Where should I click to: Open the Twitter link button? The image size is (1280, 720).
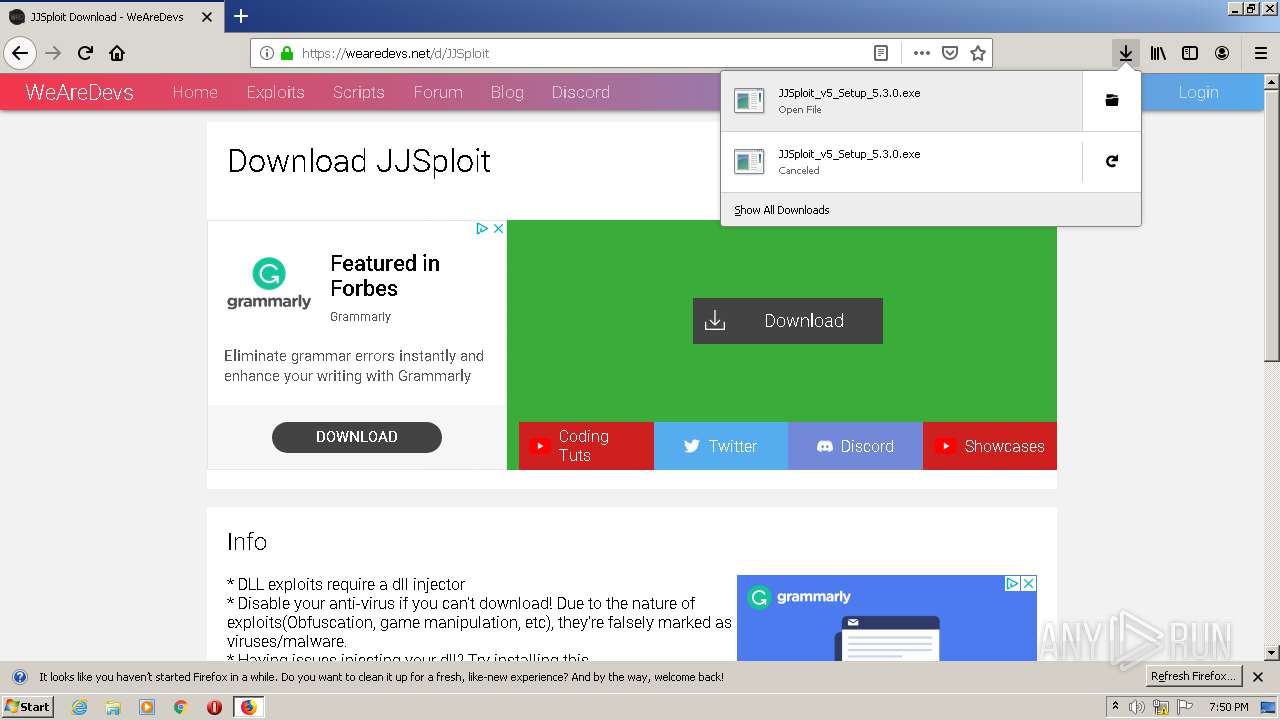tap(721, 446)
